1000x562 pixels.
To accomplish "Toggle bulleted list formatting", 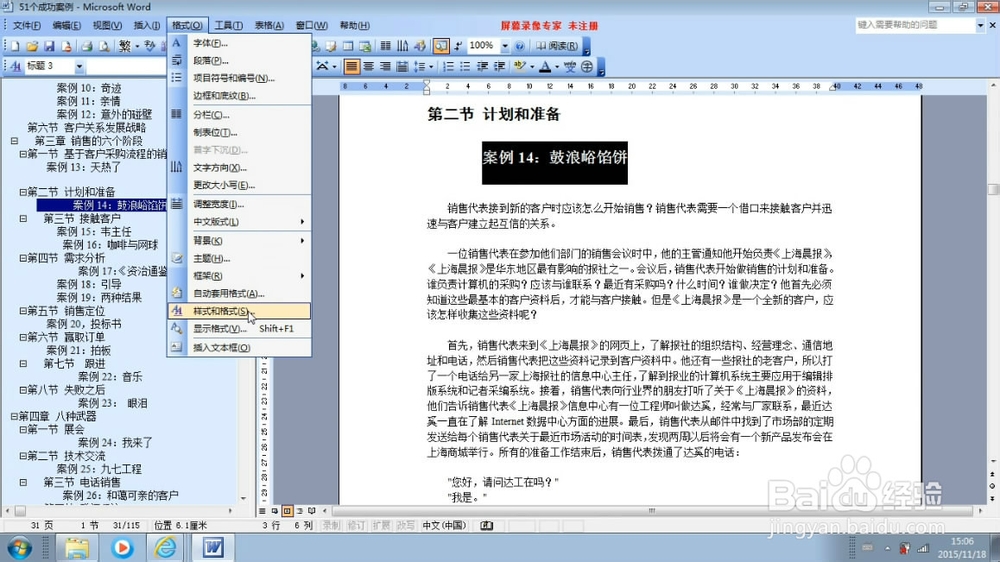I will [x=465, y=66].
